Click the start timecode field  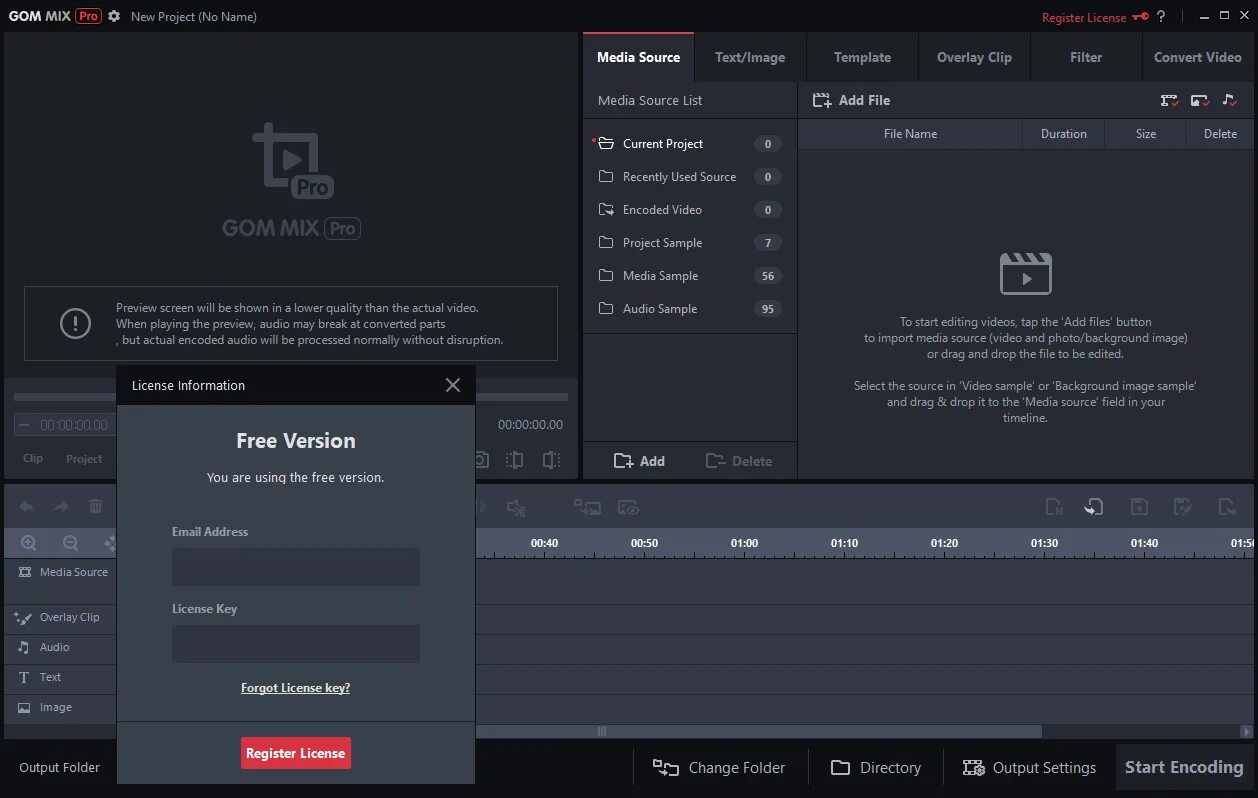pos(66,425)
